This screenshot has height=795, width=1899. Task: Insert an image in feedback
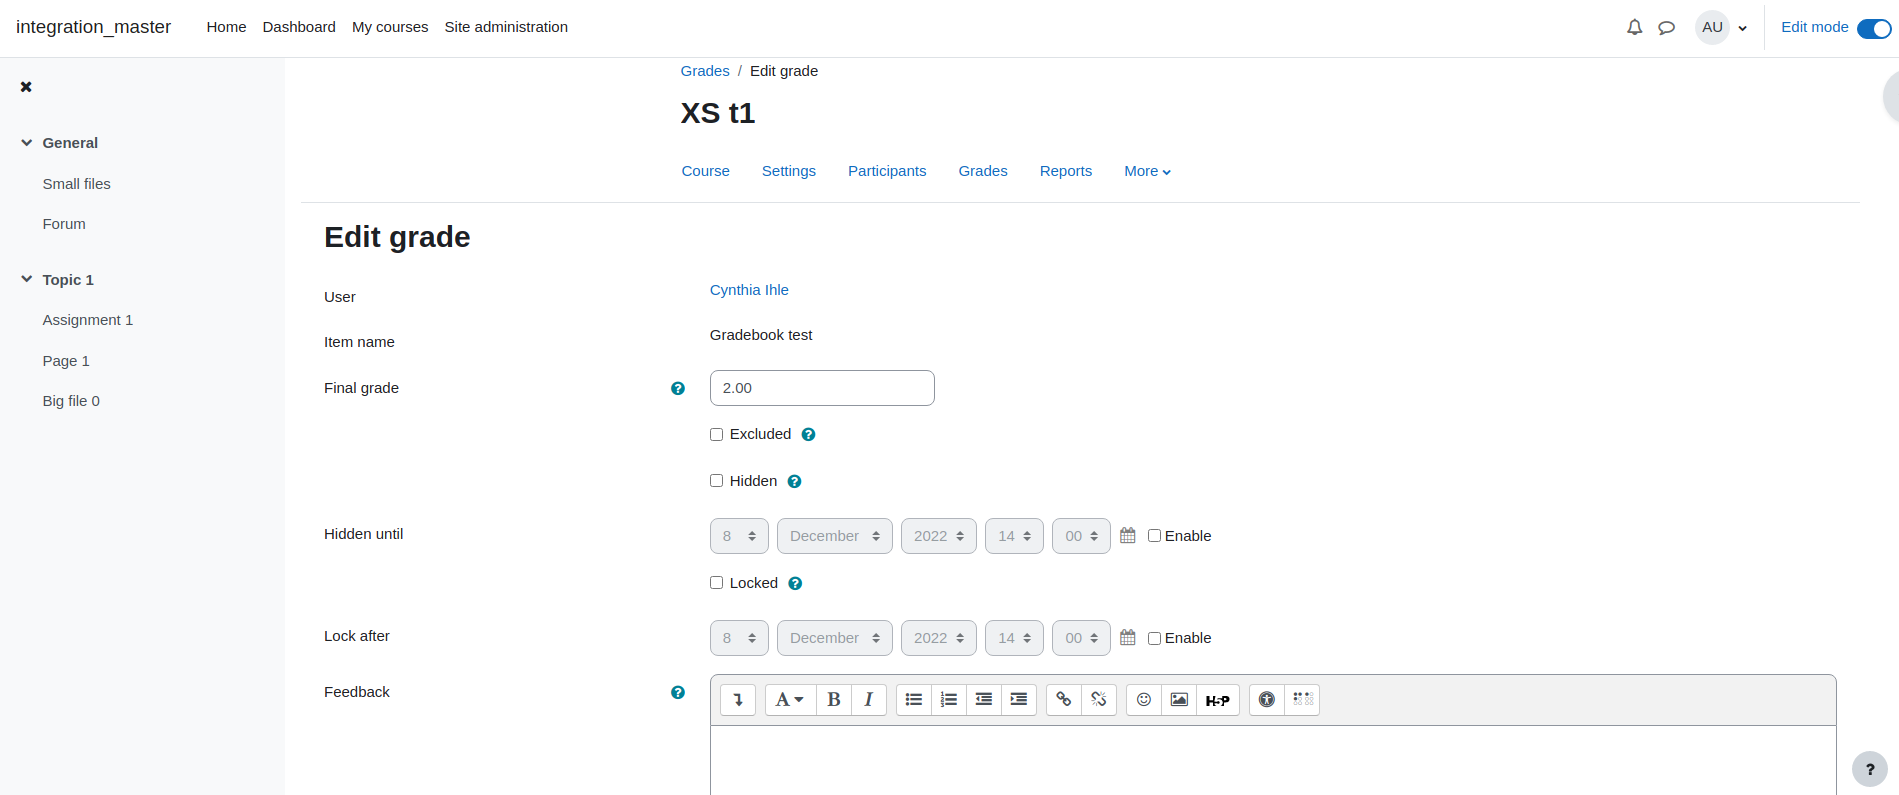click(x=1179, y=700)
